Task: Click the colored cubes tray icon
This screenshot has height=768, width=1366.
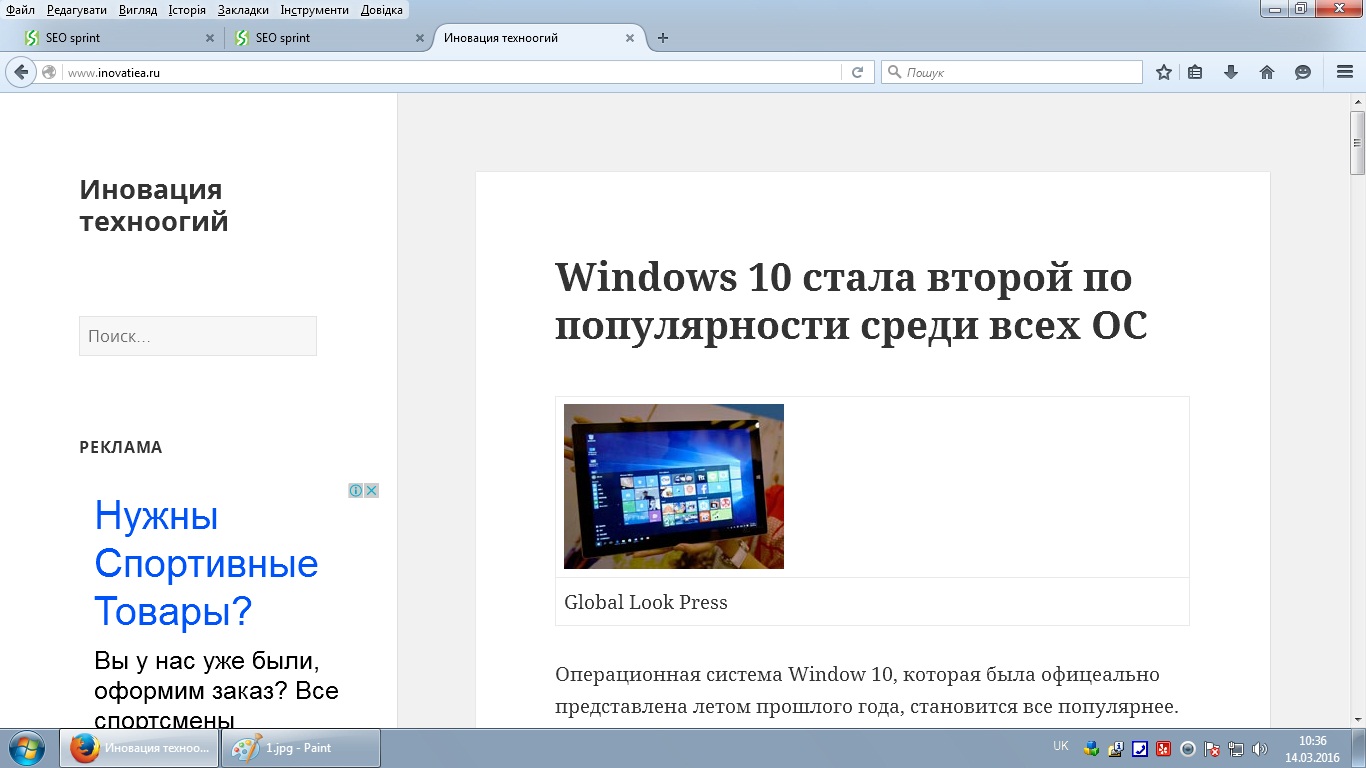Action: [1092, 748]
